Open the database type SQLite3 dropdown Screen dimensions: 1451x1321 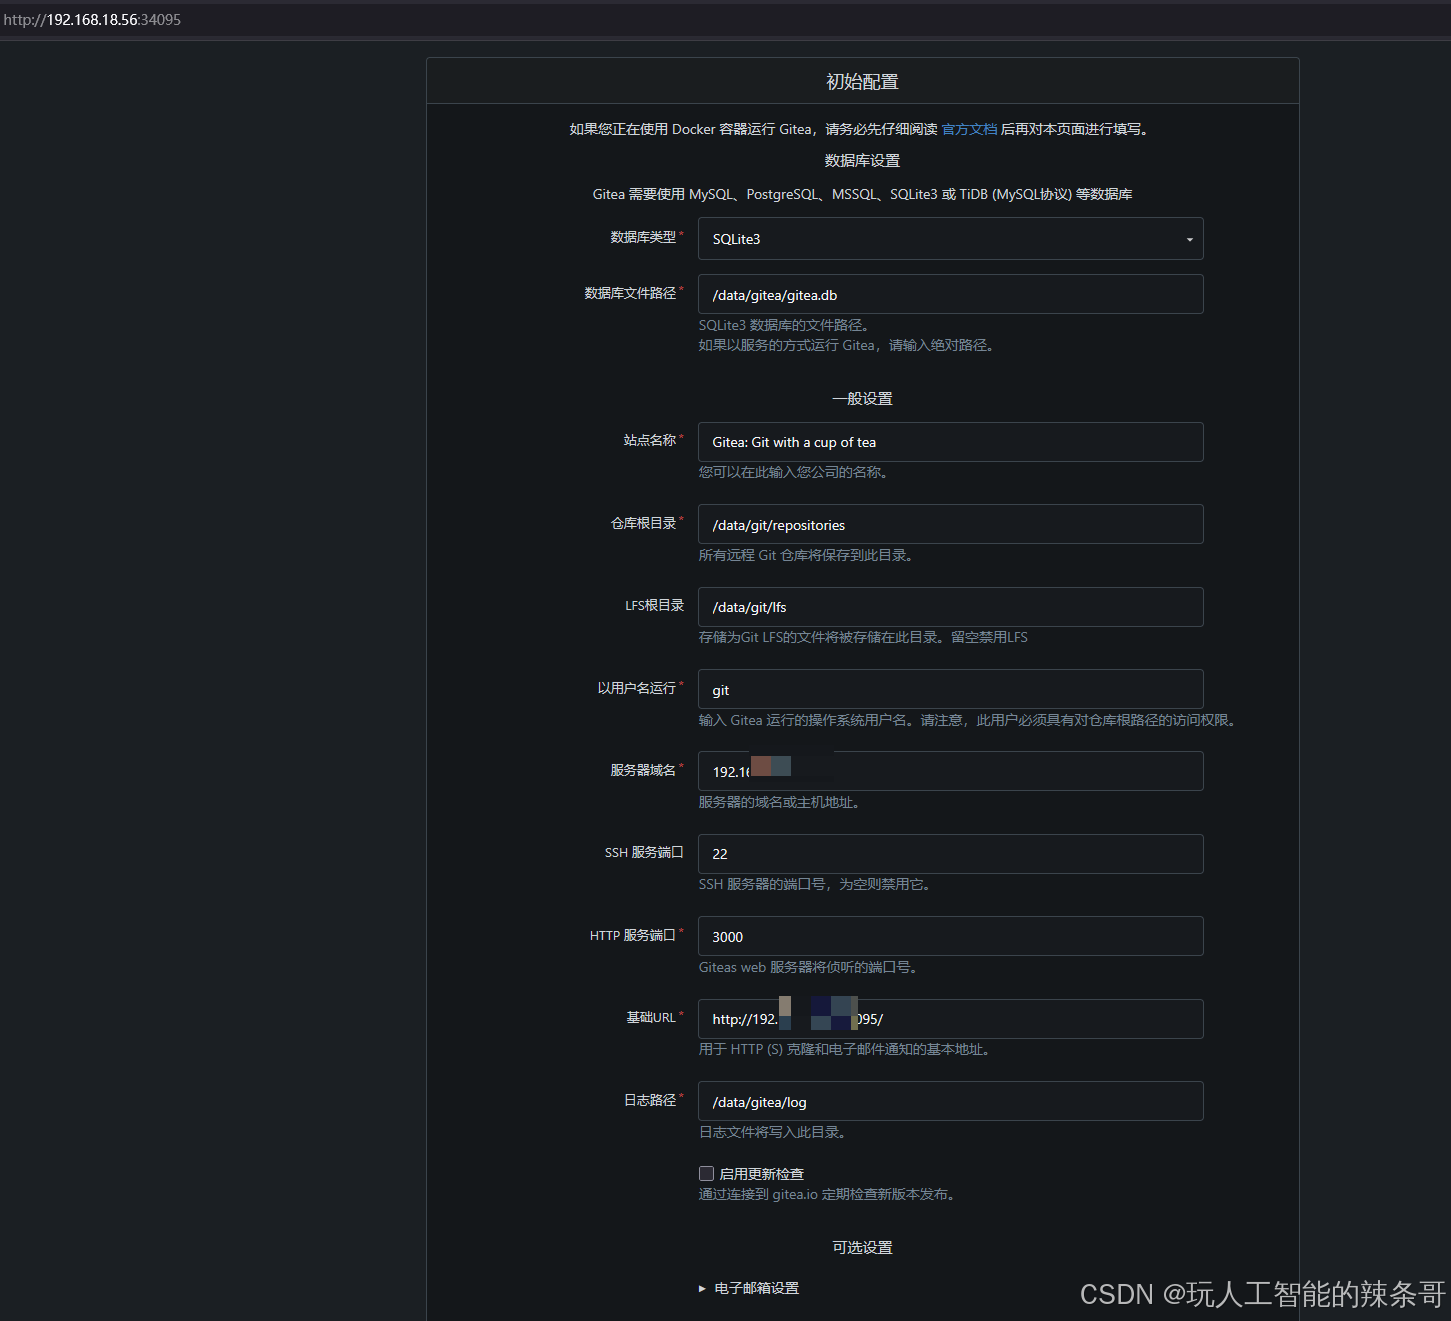point(950,239)
